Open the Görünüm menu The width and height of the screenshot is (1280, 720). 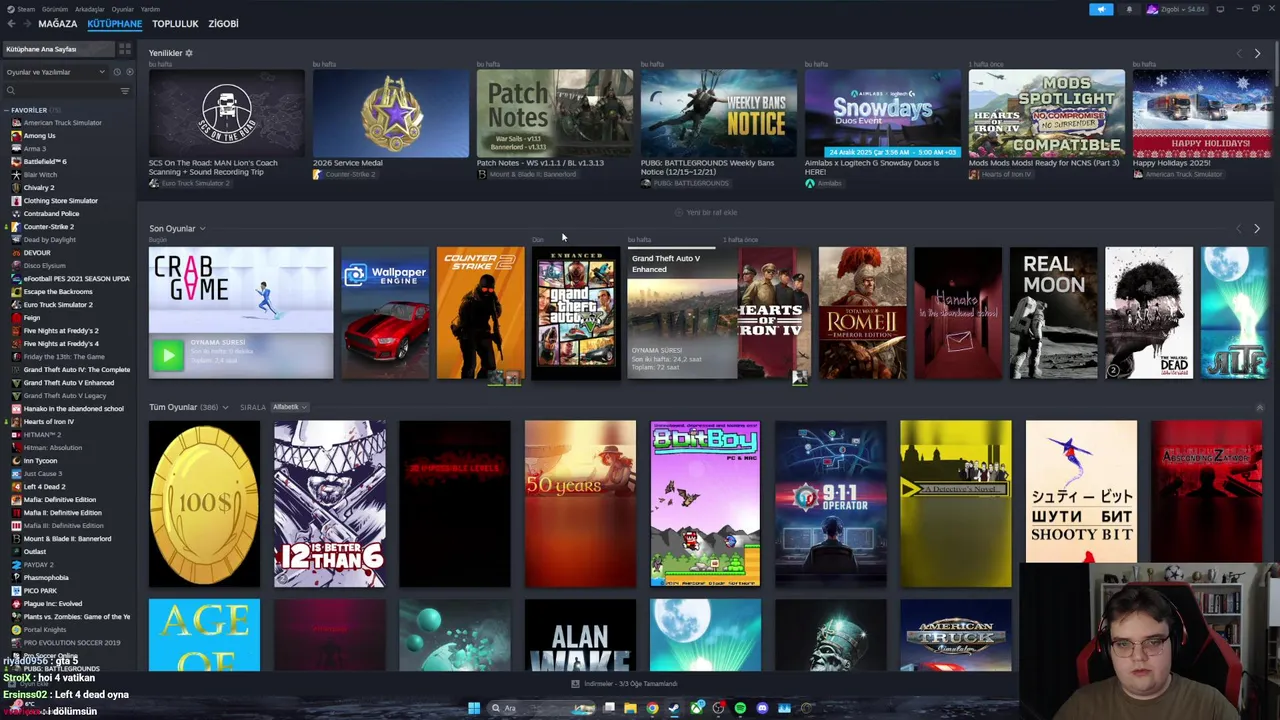55,9
